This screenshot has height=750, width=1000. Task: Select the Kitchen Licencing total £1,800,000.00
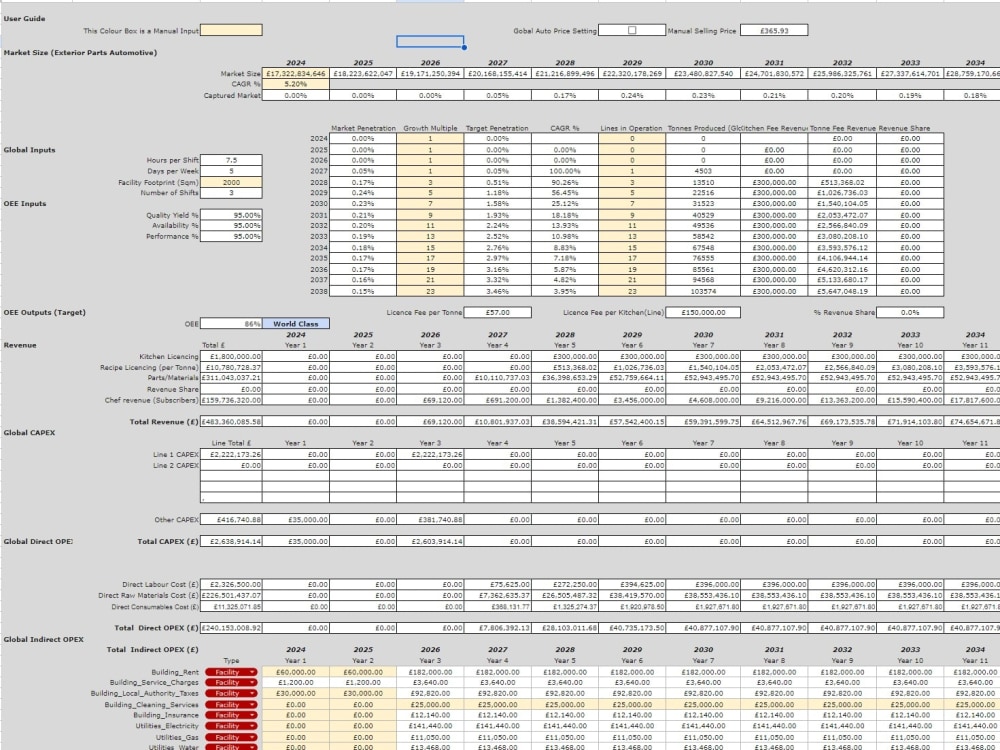(x=231, y=357)
